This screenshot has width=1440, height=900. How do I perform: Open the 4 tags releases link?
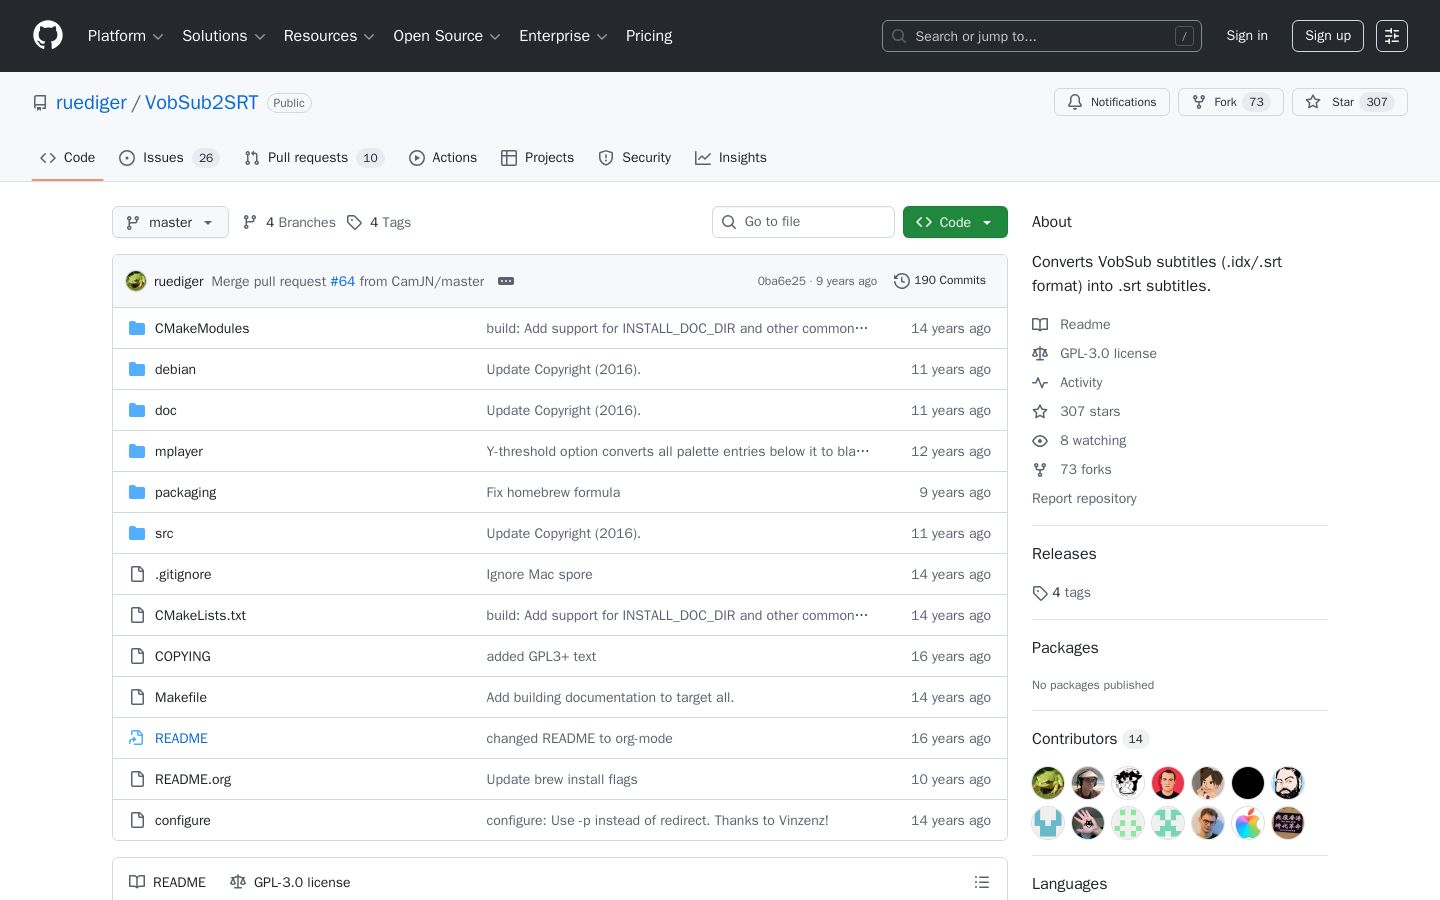point(1062,593)
